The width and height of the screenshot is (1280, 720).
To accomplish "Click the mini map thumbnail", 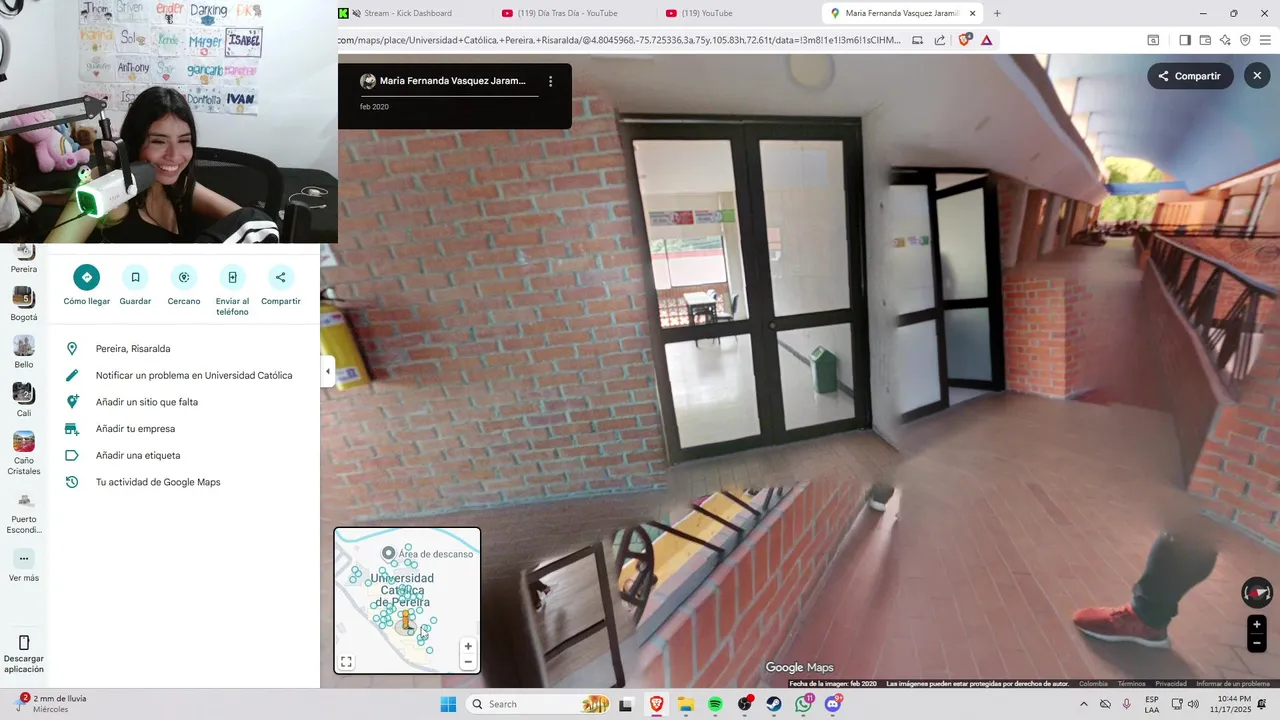I will (407, 600).
